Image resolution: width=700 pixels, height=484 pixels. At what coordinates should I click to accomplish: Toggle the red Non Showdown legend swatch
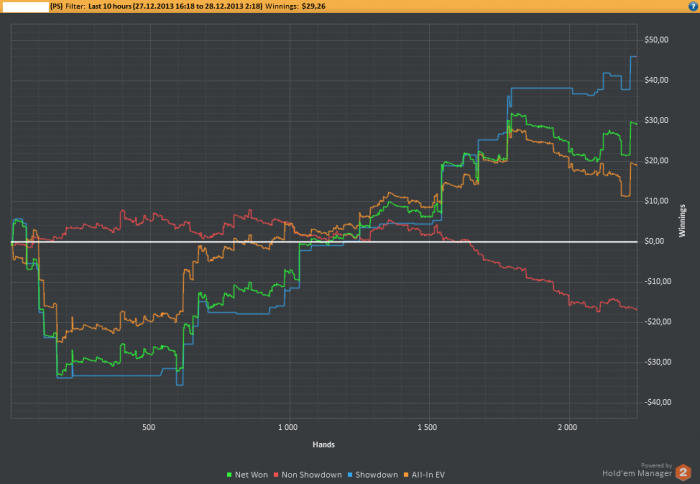coord(276,475)
